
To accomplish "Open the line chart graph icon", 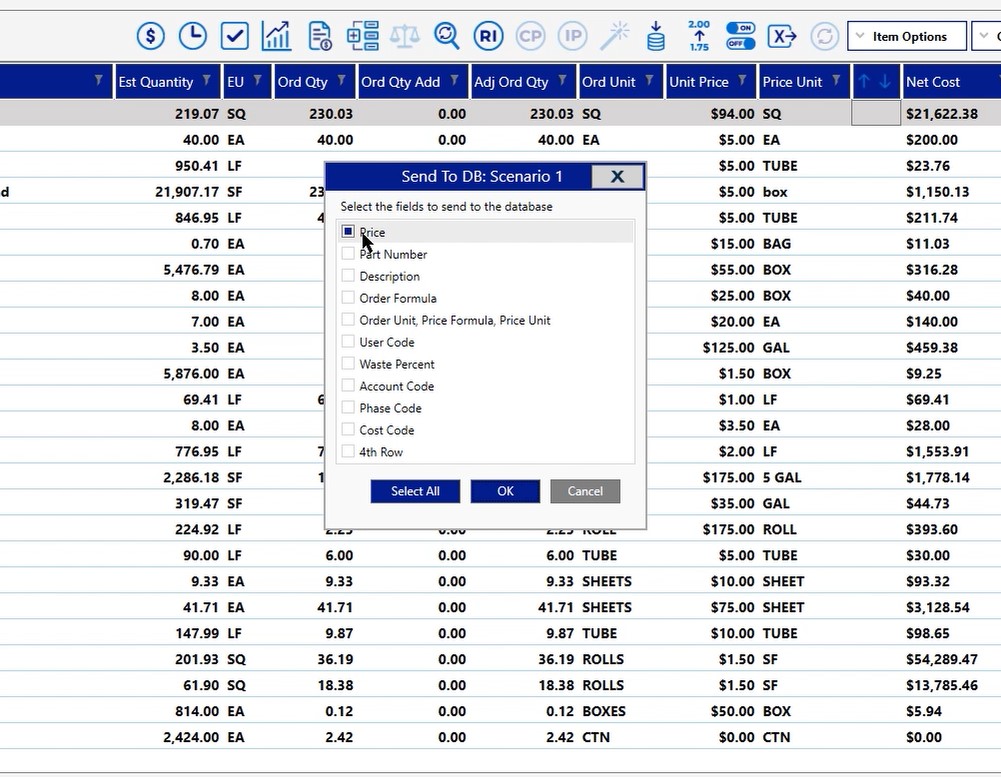I will (276, 37).
